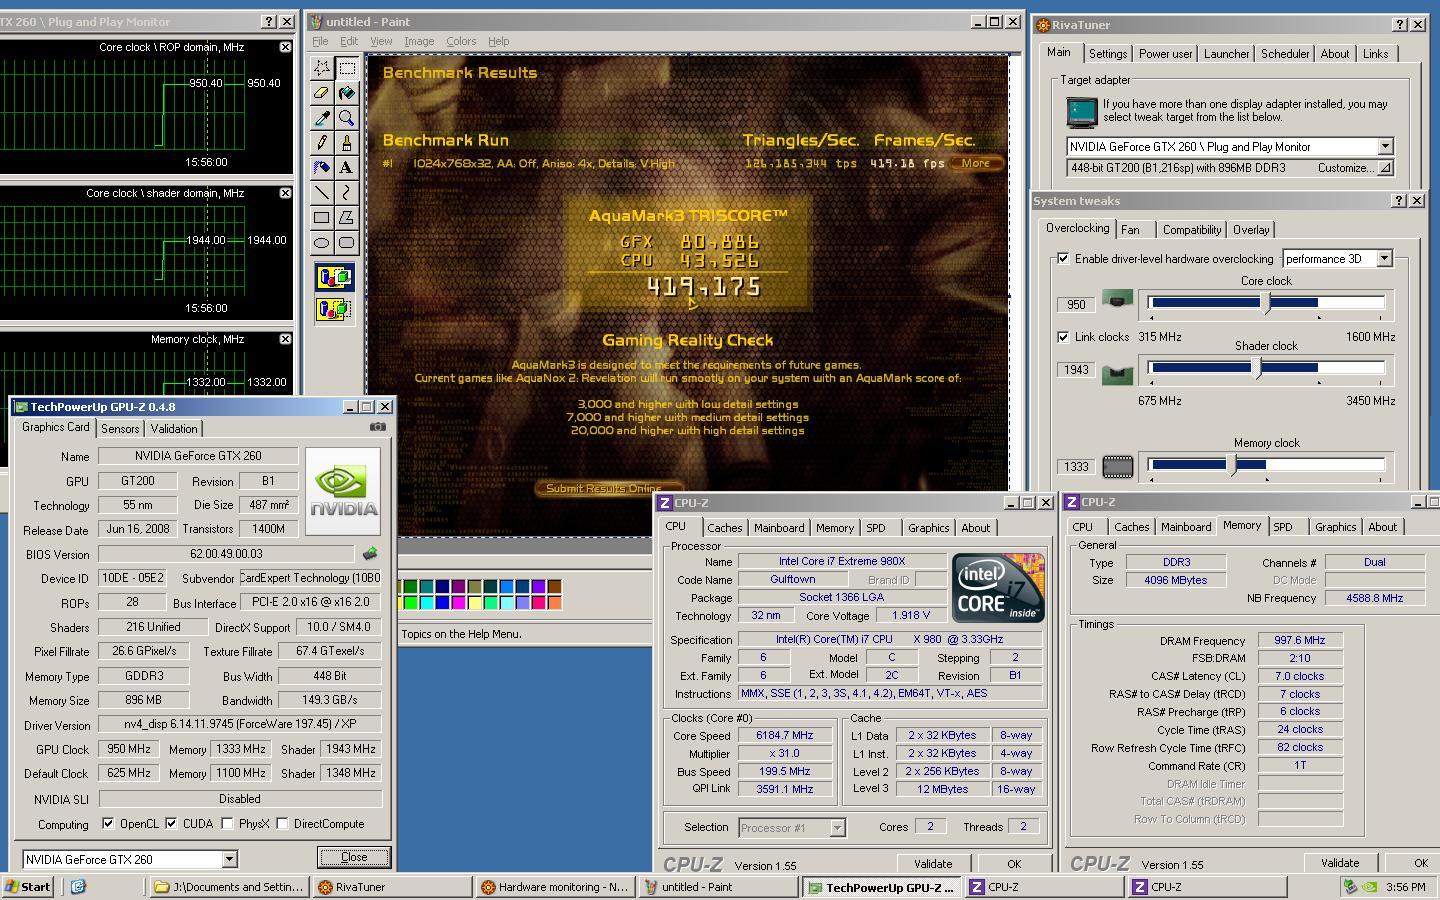Image resolution: width=1440 pixels, height=900 pixels.
Task: Choose the Fill With Color bucket tool
Action: 347,93
